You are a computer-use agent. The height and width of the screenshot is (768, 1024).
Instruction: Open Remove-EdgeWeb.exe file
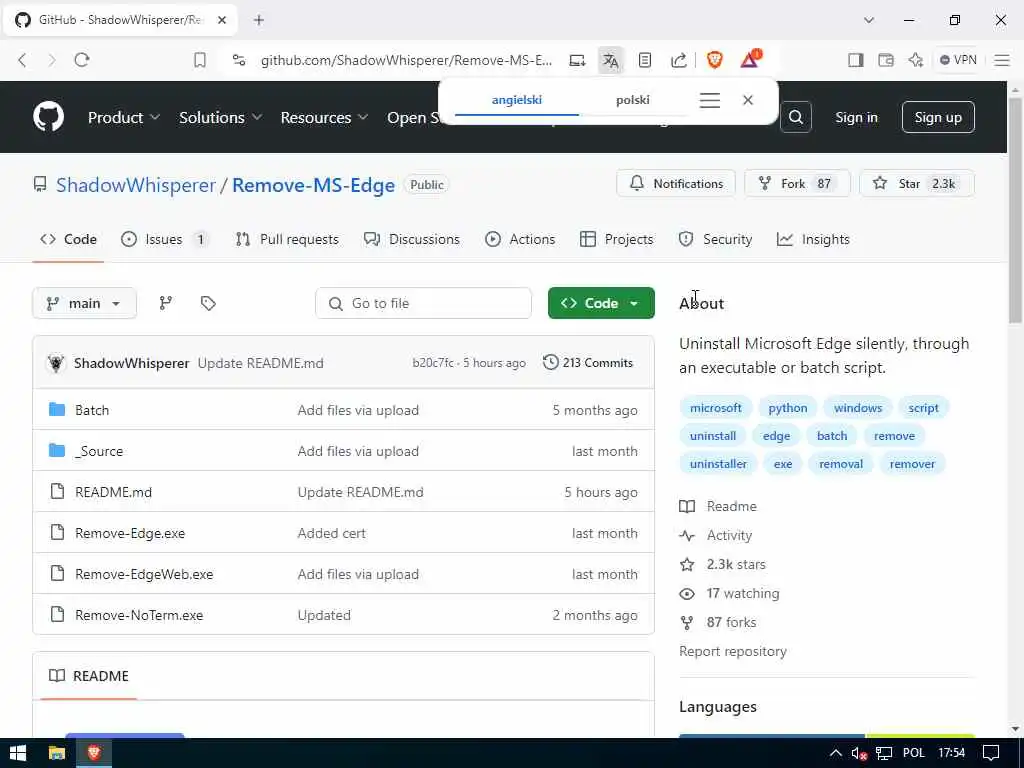pyautogui.click(x=144, y=574)
